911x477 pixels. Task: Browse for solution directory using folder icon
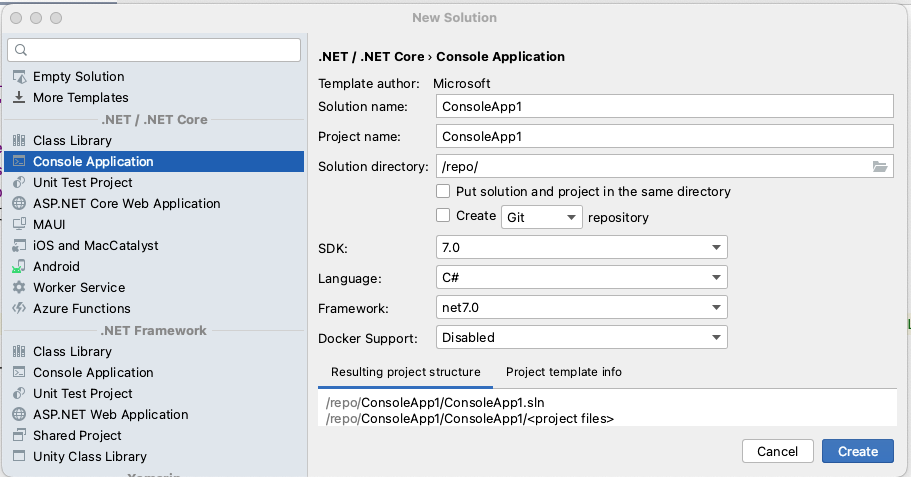click(880, 167)
